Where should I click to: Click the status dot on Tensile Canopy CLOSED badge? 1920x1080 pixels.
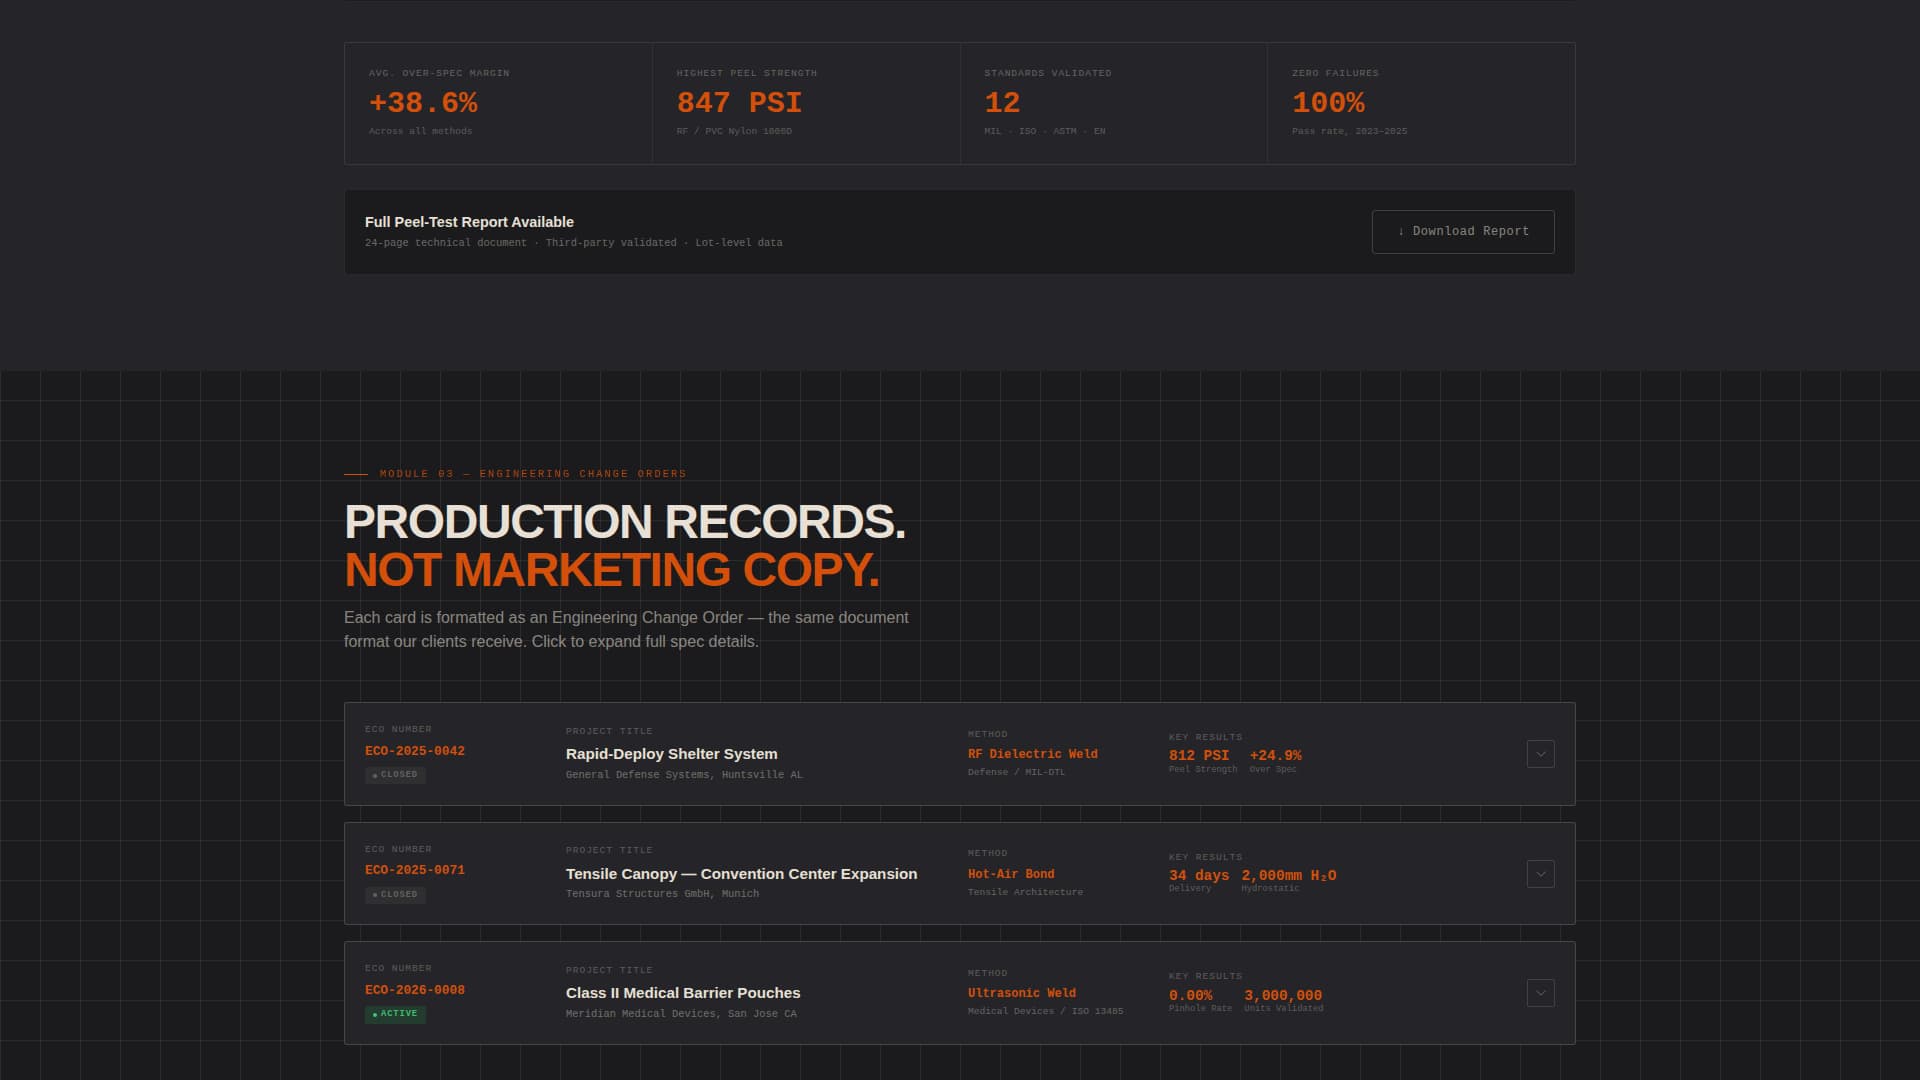[x=376, y=895]
